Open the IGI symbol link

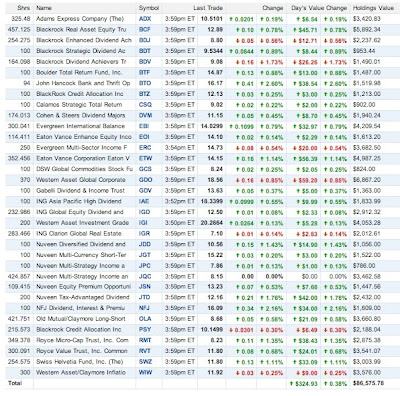tap(143, 223)
